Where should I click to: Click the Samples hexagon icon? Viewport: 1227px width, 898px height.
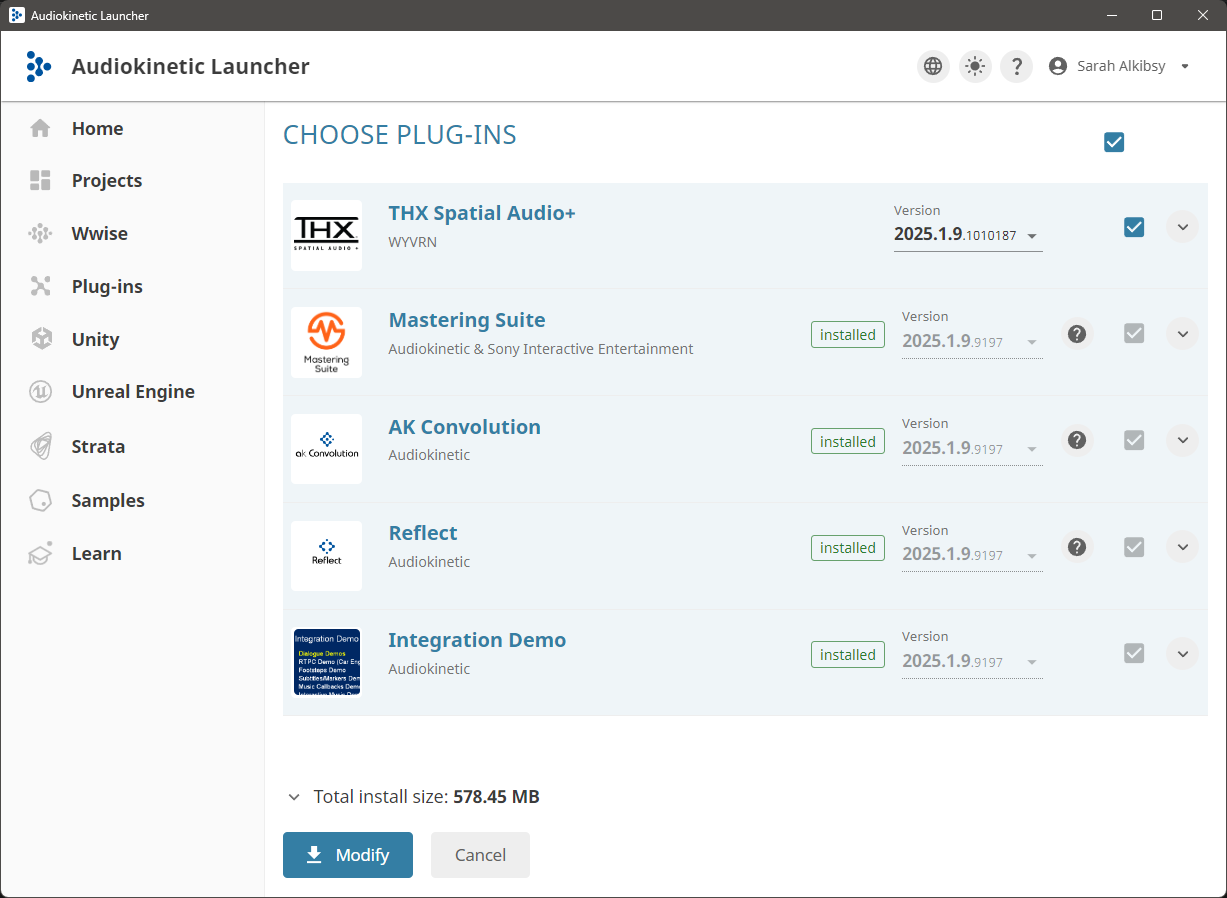tap(40, 500)
